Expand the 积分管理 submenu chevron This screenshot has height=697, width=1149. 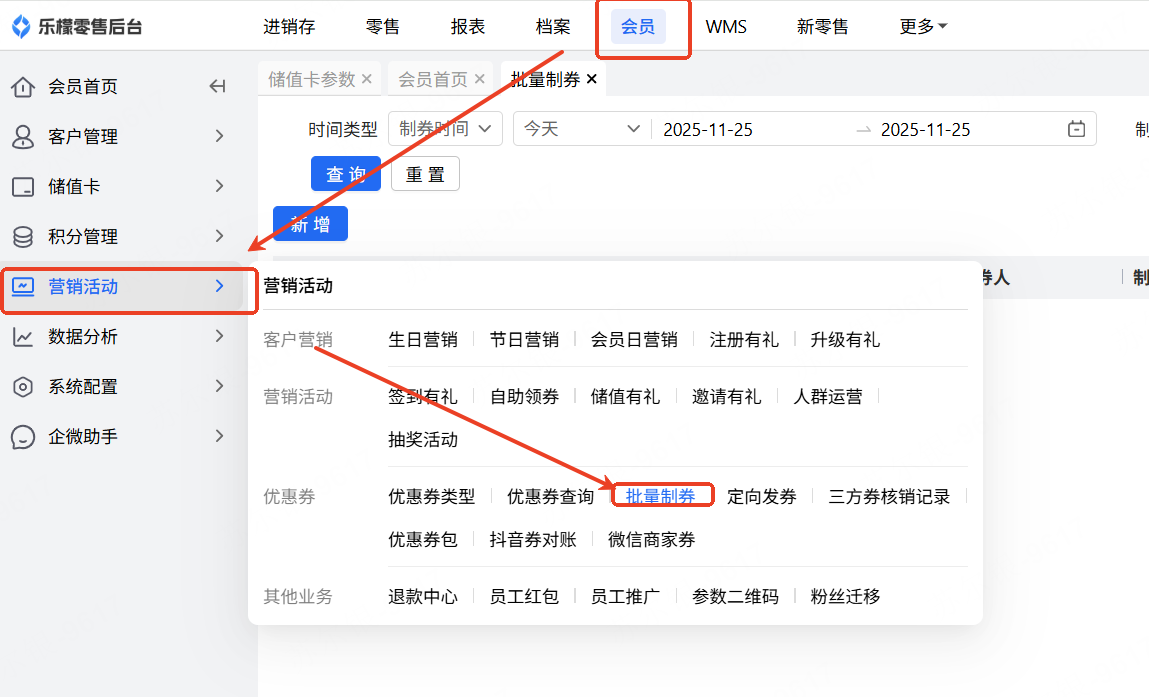(x=219, y=236)
